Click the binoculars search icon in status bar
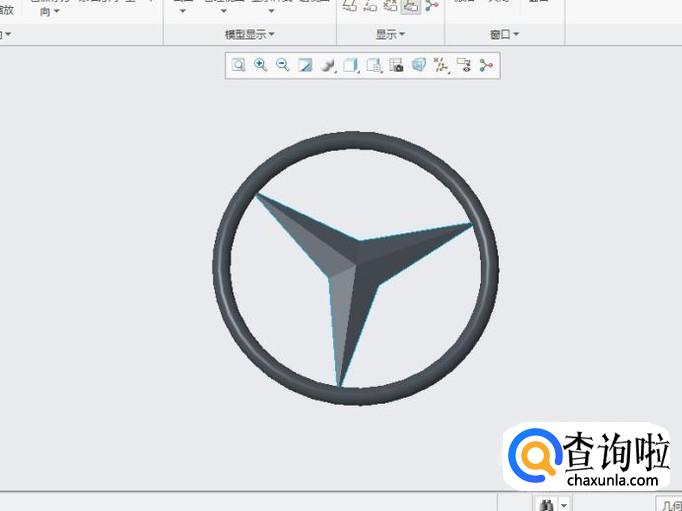Screen dimensions: 682x511 click(x=547, y=505)
